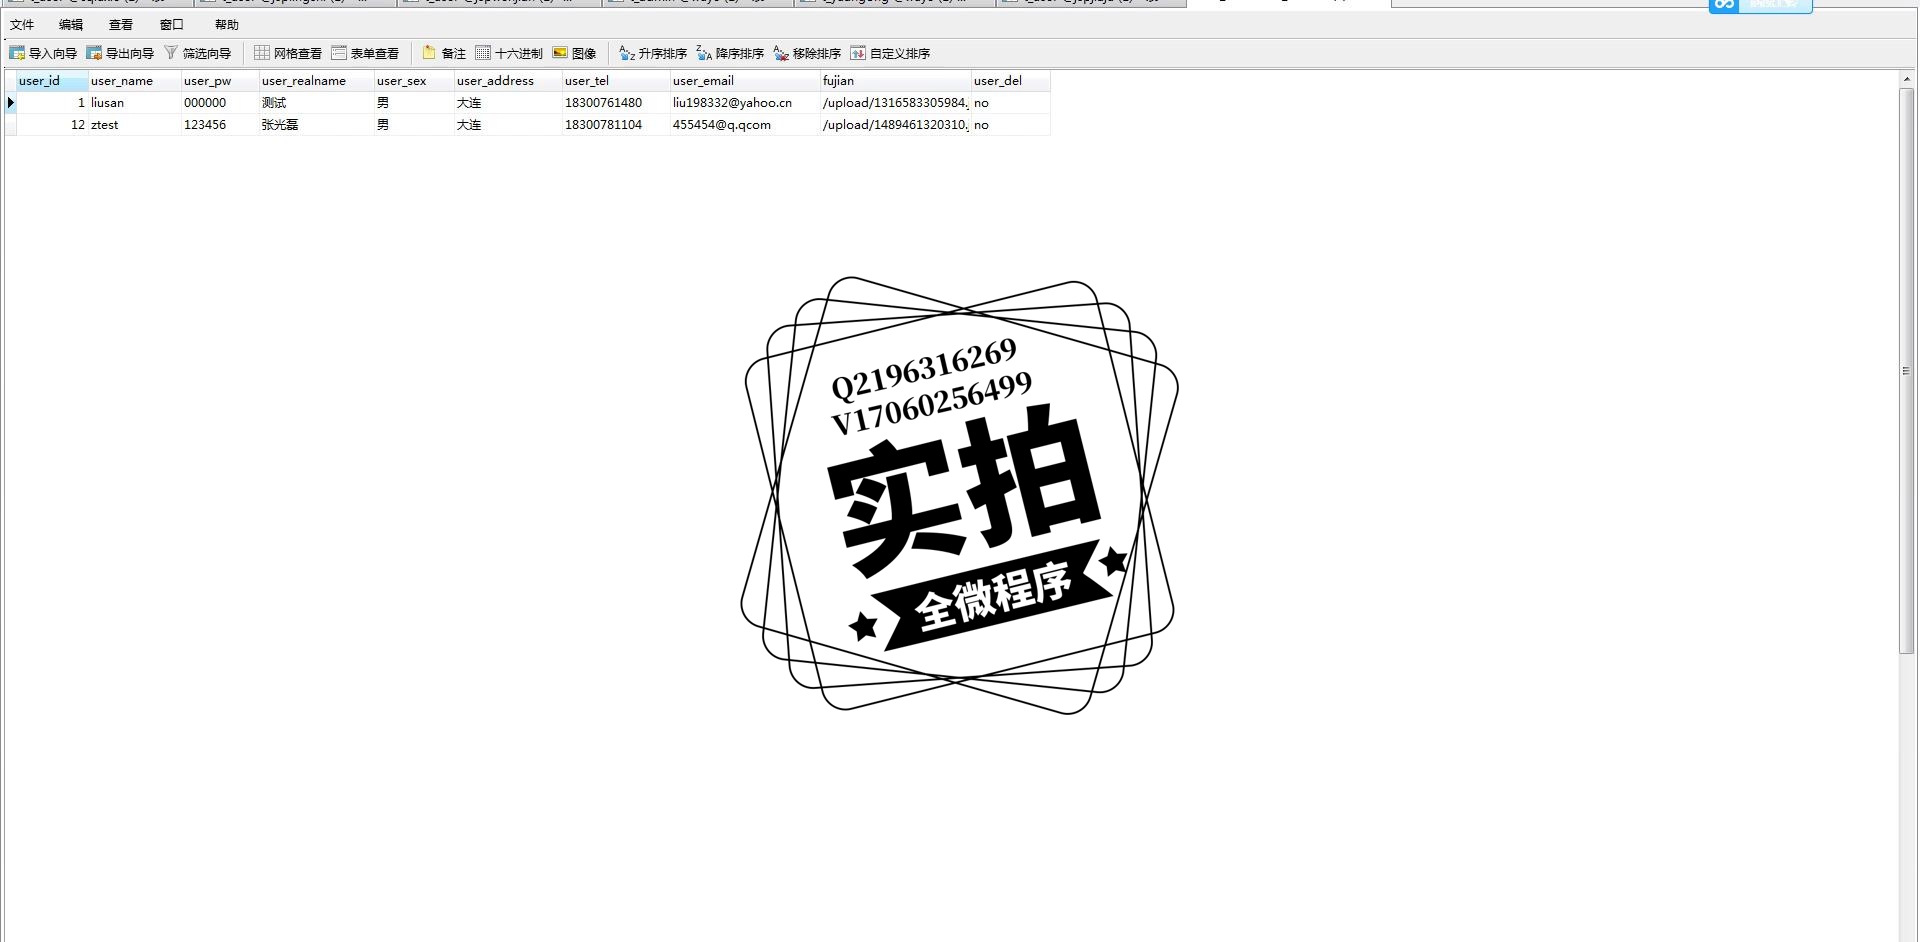Open the 文件 menu
Screen dimensions: 1920x942
tap(22, 25)
